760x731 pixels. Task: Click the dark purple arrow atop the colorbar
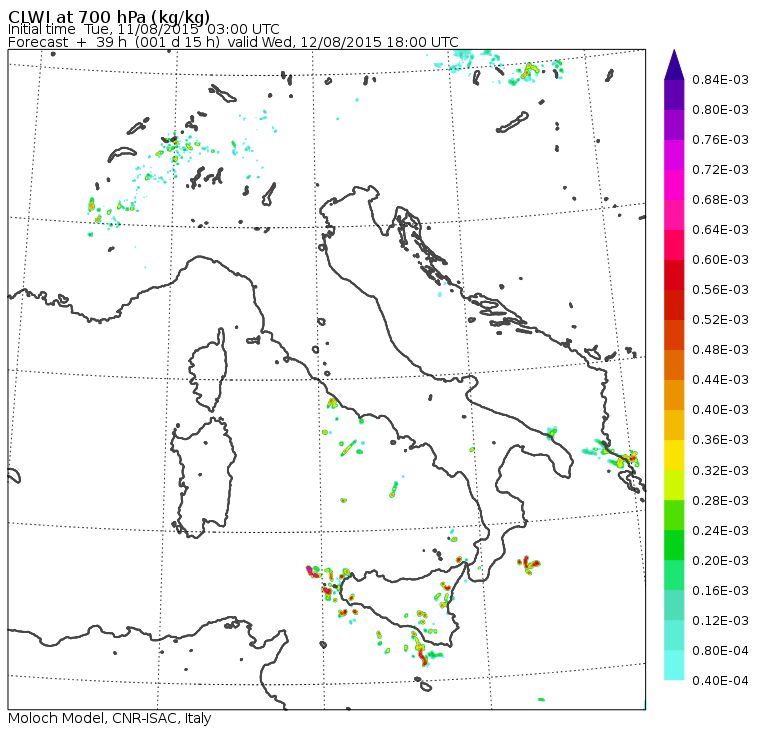coord(674,64)
